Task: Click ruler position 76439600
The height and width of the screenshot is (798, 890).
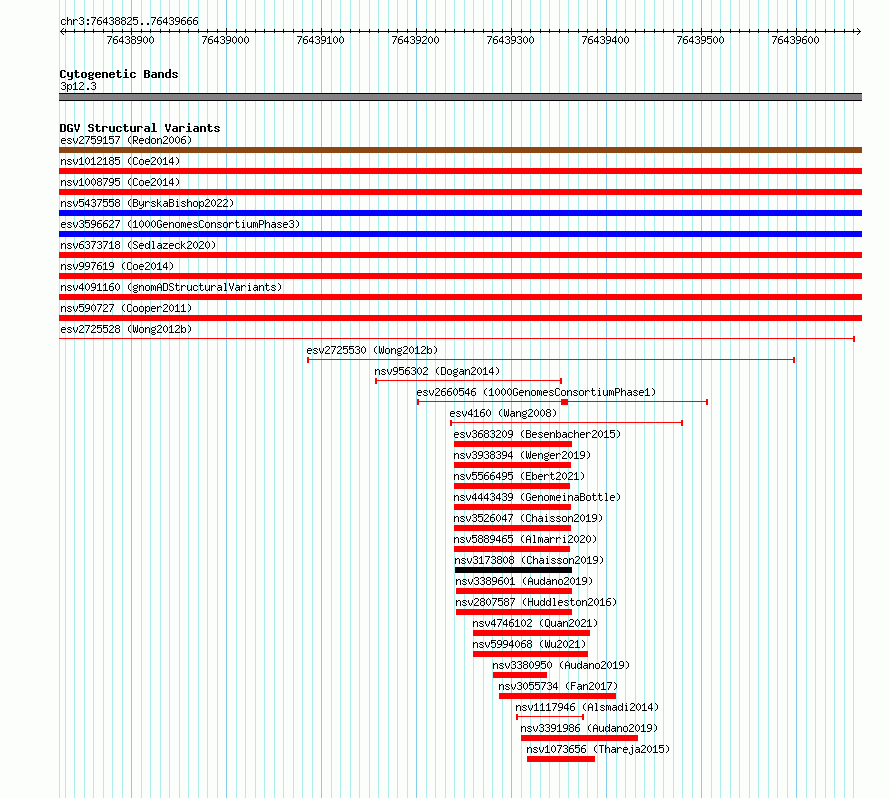Action: click(x=795, y=40)
